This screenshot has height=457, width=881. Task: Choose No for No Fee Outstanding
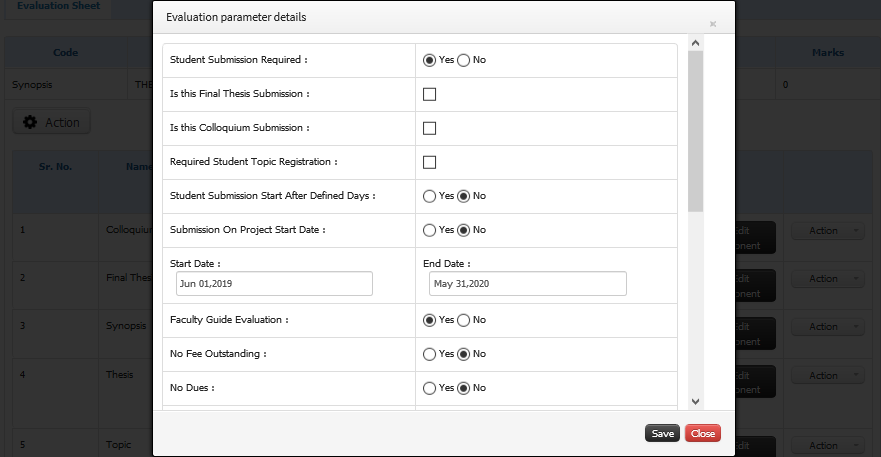tap(464, 354)
